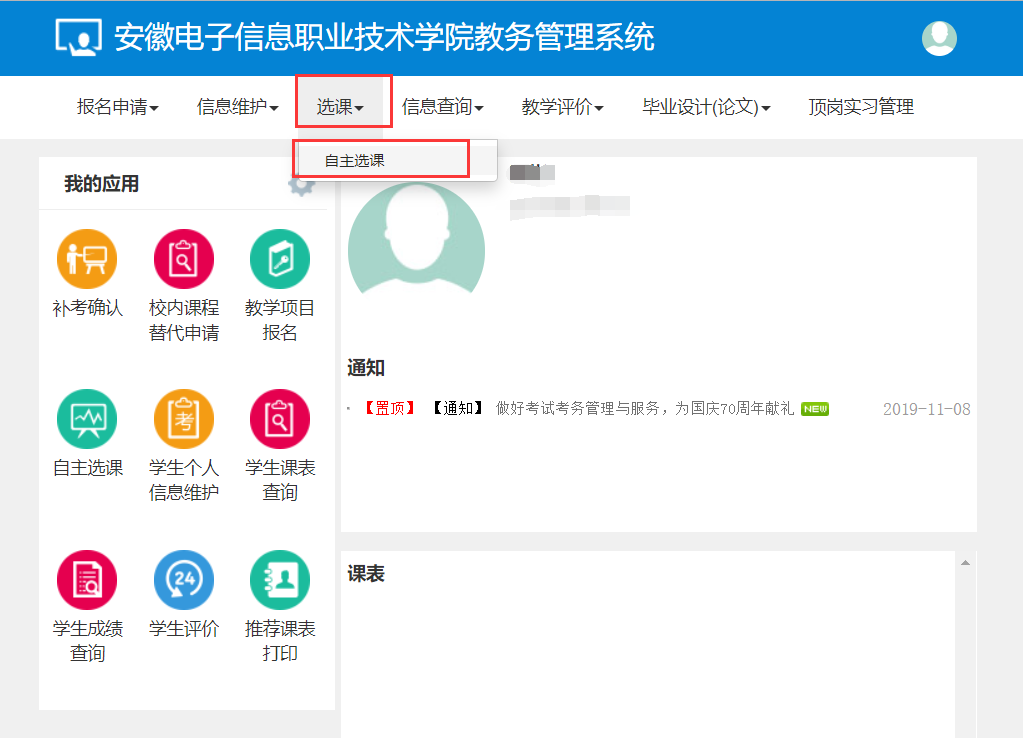The width and height of the screenshot is (1023, 738).
Task: Open the 校内课程替代申请 app icon
Action: [x=183, y=259]
